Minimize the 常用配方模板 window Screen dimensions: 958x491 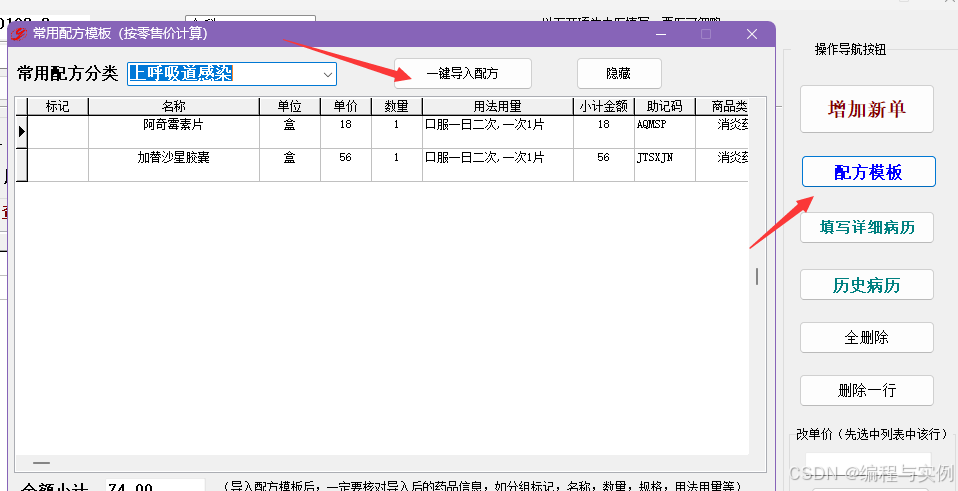[x=661, y=34]
